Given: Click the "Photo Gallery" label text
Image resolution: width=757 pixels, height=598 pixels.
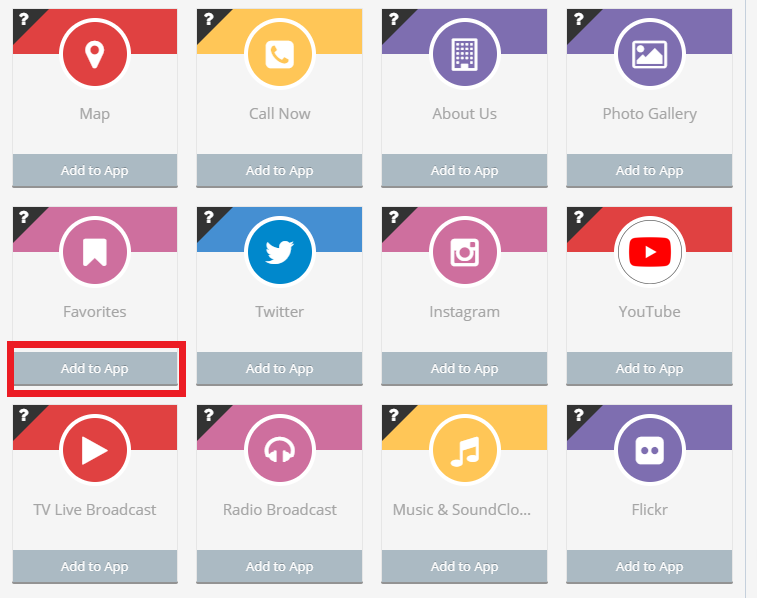Looking at the screenshot, I should [x=649, y=114].
